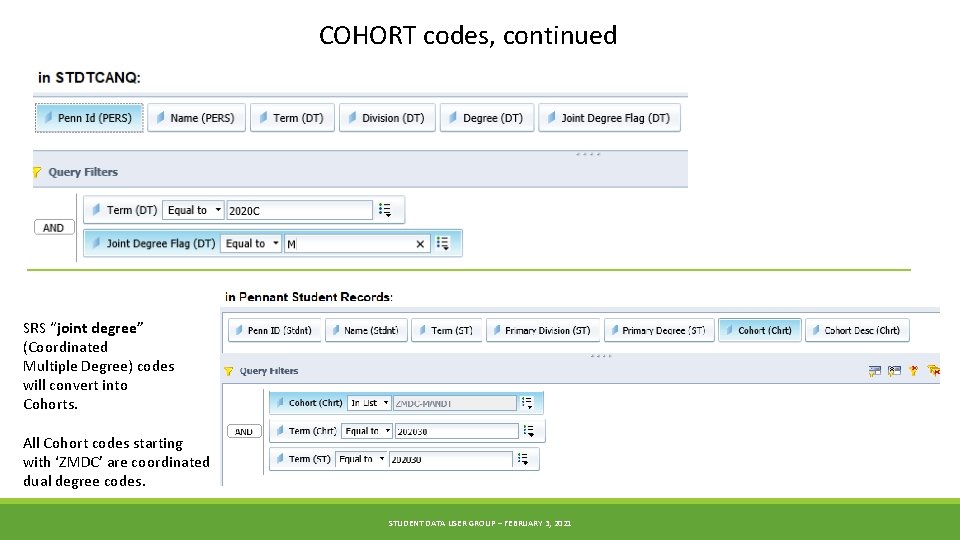Image resolution: width=960 pixels, height=540 pixels.
Task: Select the Penn Id (PERS) result object
Action: coord(89,118)
